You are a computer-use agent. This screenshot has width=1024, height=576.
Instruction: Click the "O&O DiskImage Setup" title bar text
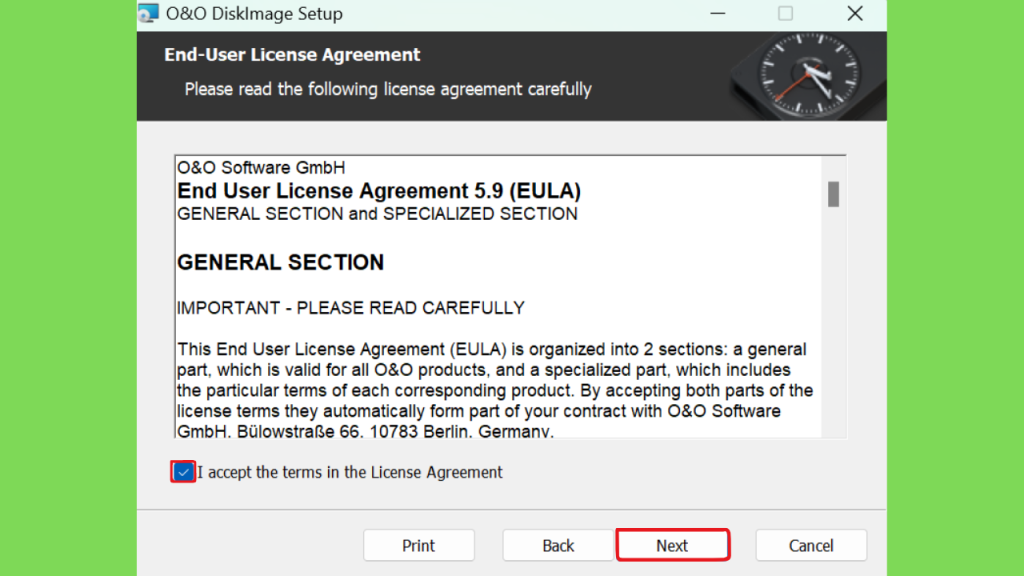coord(254,14)
